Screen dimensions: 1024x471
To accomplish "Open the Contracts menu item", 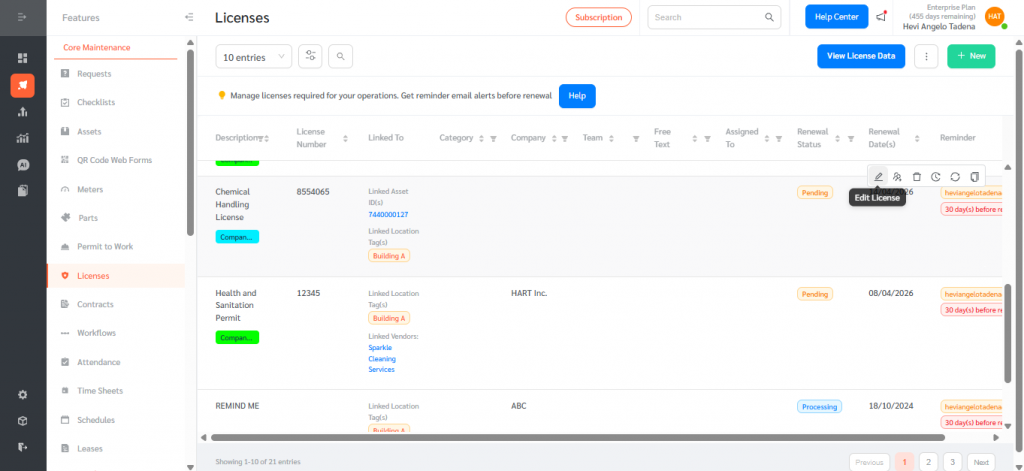I will (95, 304).
